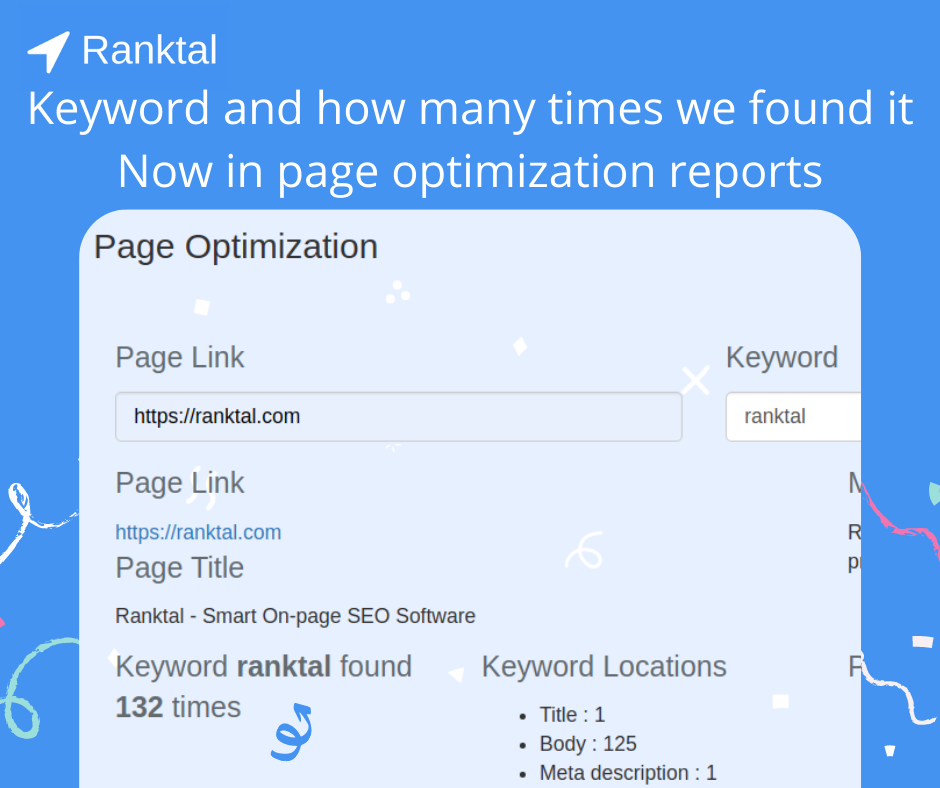Screen dimensions: 940x788
Task: Click the Keyword Locations heading
Action: 604,667
